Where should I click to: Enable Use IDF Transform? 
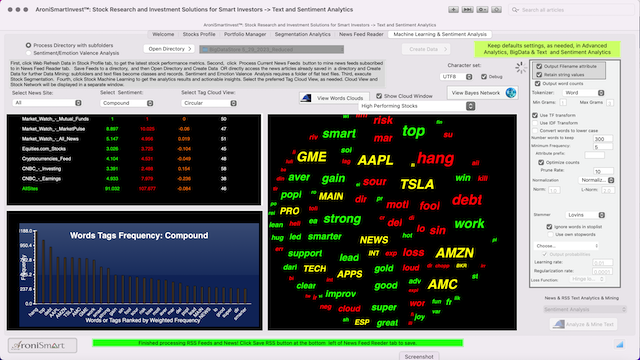(535, 123)
